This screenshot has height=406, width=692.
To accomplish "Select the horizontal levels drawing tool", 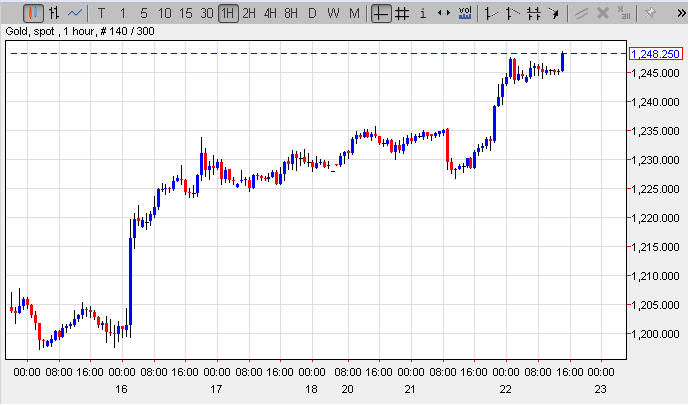I will point(534,13).
